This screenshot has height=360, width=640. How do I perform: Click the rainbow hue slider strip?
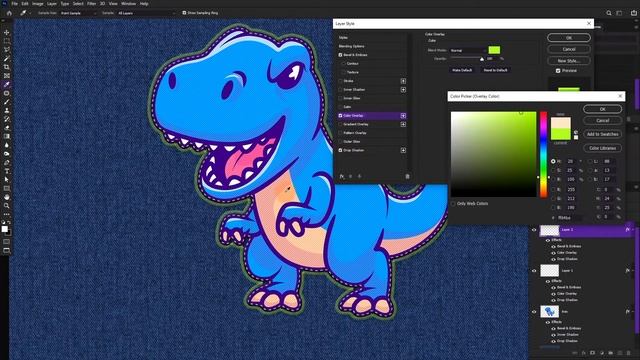pos(543,154)
